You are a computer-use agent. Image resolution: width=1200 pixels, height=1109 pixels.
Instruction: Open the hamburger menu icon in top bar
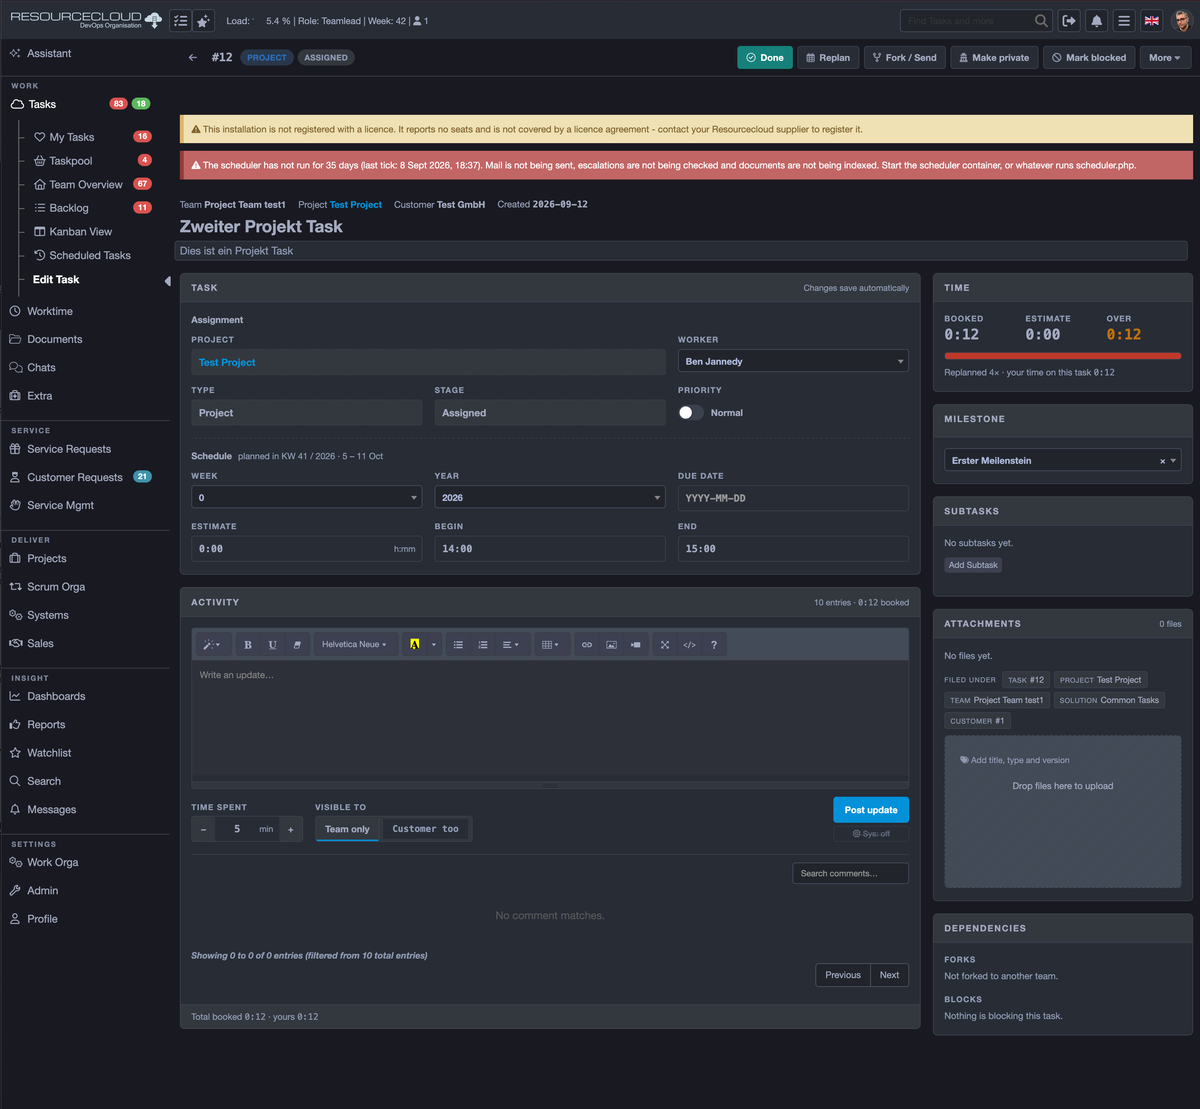[1124, 21]
